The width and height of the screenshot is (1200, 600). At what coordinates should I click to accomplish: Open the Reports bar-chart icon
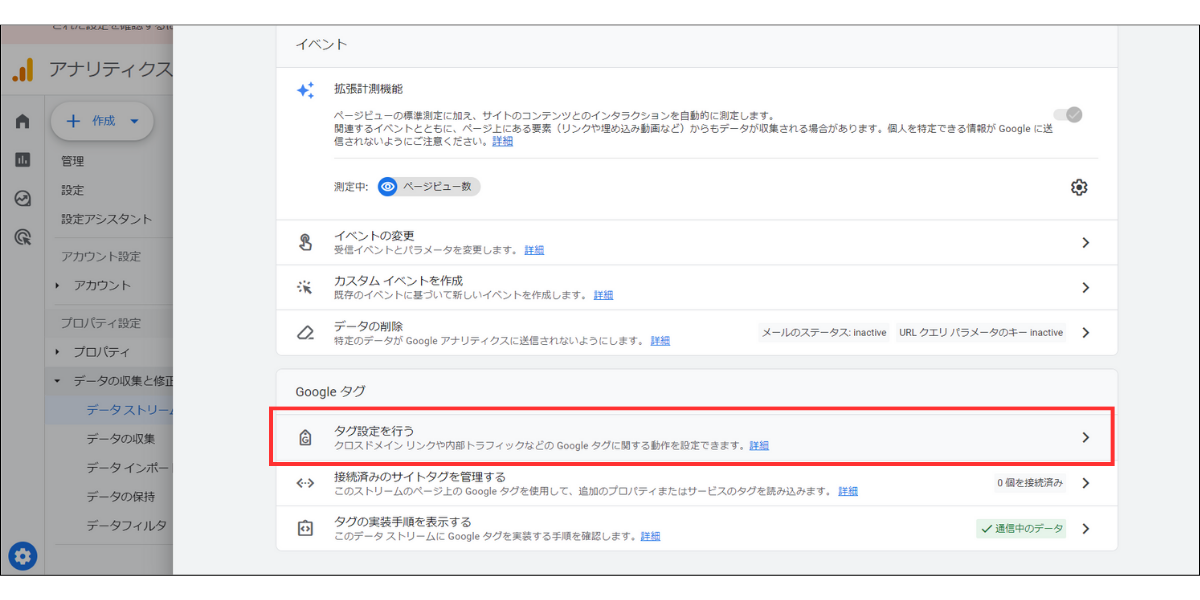click(x=22, y=160)
